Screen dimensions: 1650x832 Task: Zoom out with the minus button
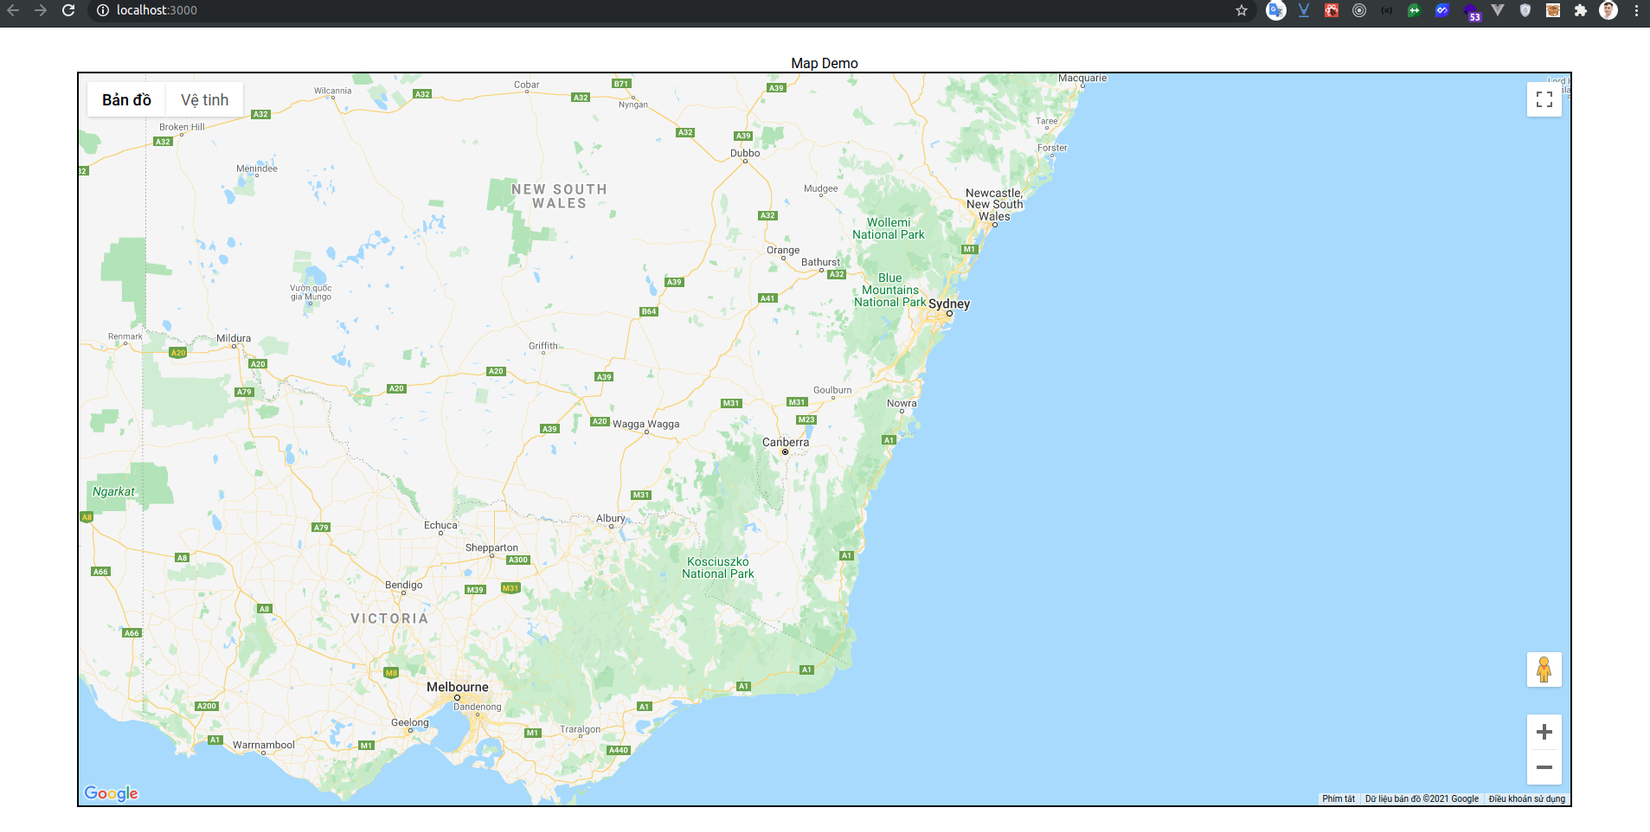click(x=1544, y=767)
